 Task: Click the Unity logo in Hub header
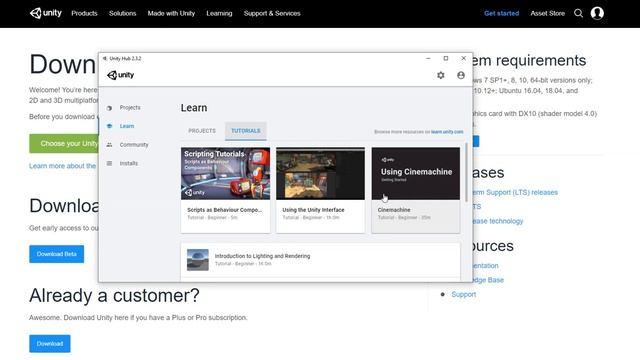[x=120, y=75]
